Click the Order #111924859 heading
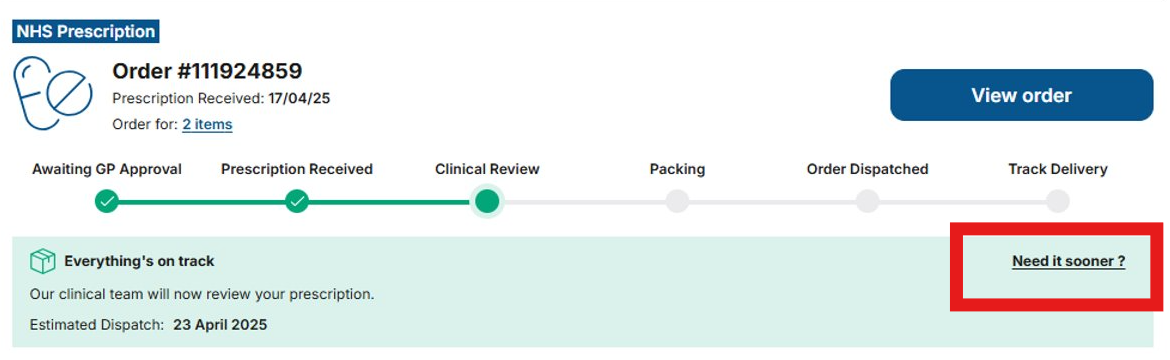 (207, 71)
